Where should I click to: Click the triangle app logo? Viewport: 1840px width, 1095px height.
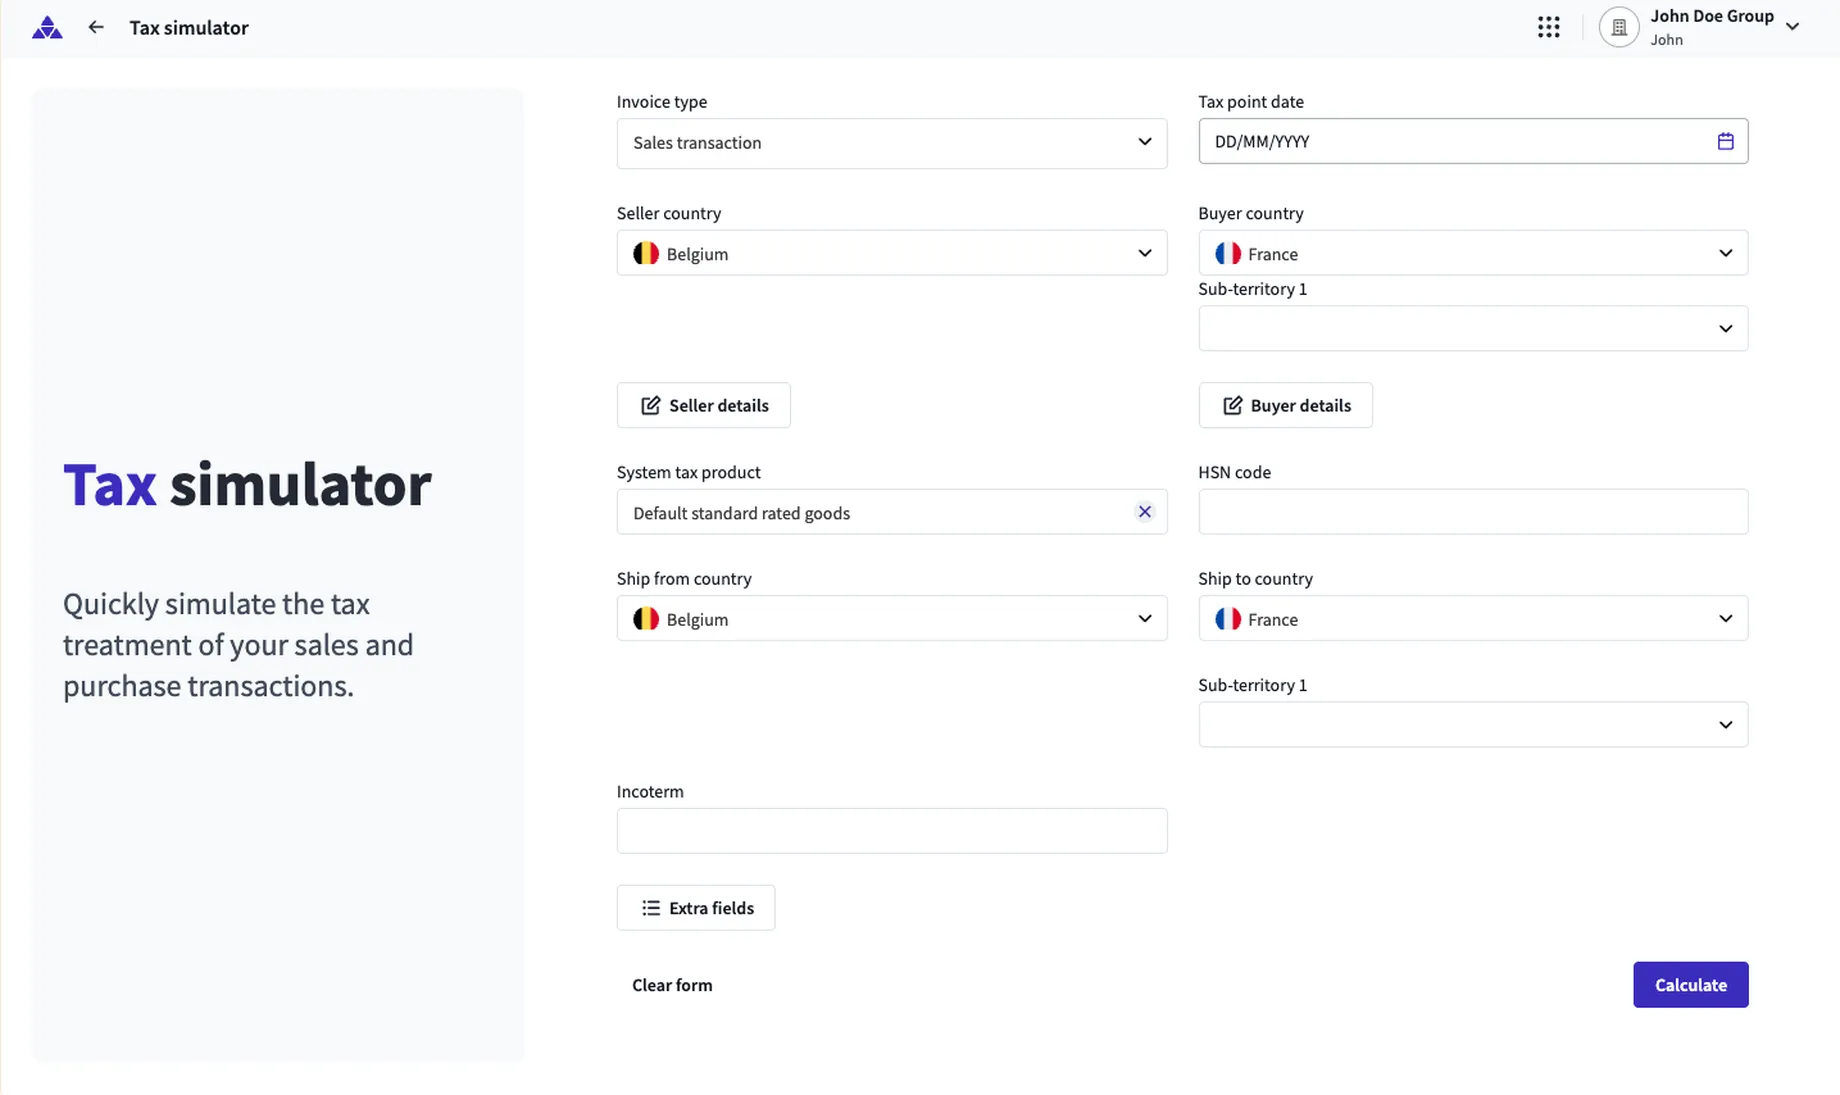(47, 28)
